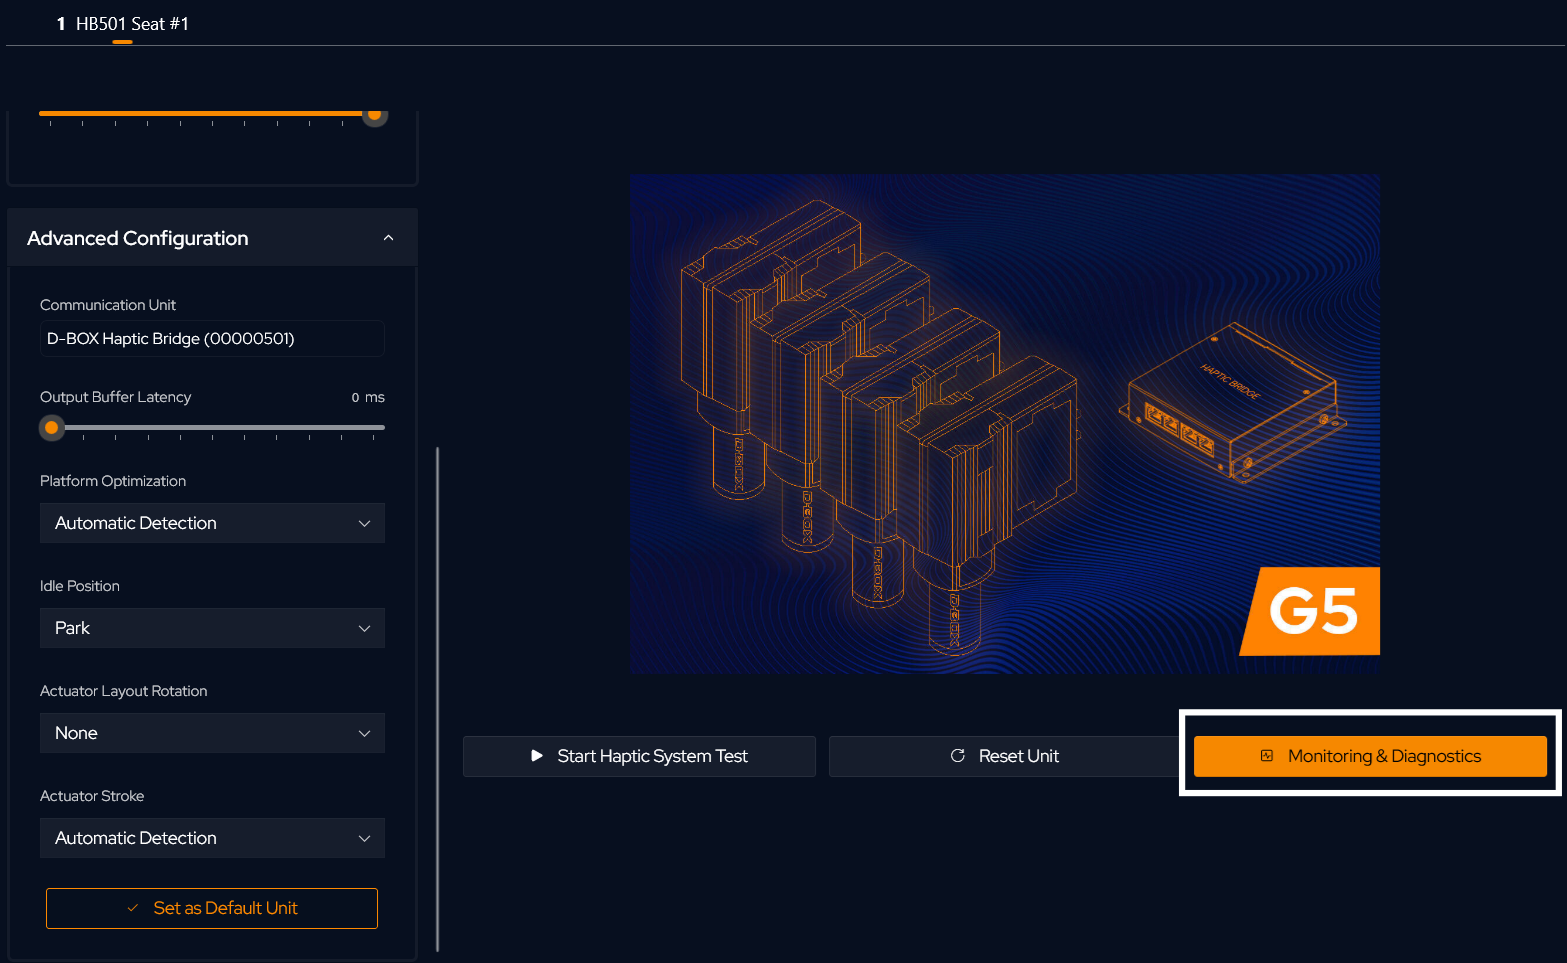Viewport: 1567px width, 963px height.
Task: Click the Monitoring & Diagnostics icon
Action: click(1267, 756)
